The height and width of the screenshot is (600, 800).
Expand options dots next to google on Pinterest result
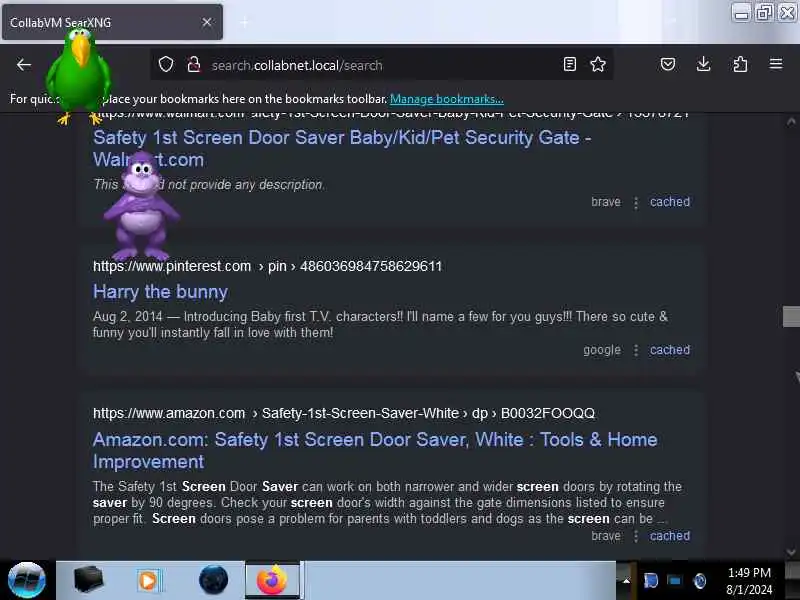point(636,351)
